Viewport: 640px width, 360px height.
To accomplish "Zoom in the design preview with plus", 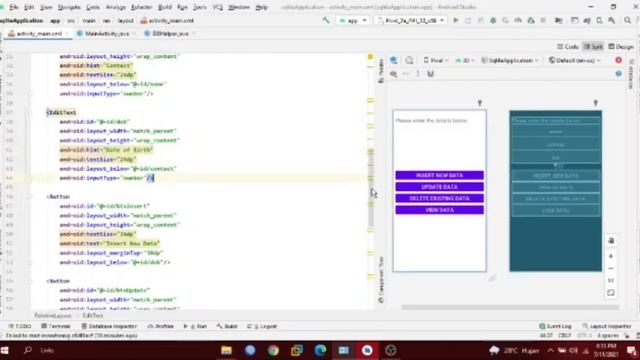I will tap(611, 256).
